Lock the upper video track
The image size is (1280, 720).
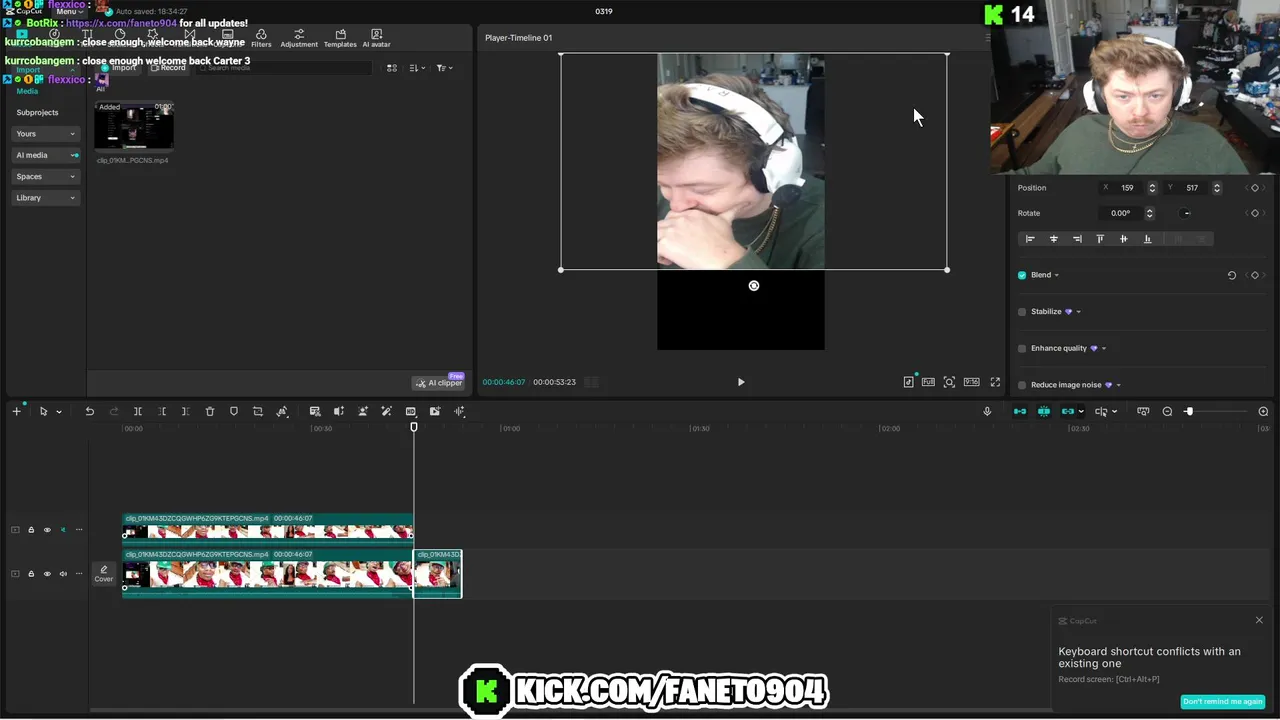[x=31, y=530]
